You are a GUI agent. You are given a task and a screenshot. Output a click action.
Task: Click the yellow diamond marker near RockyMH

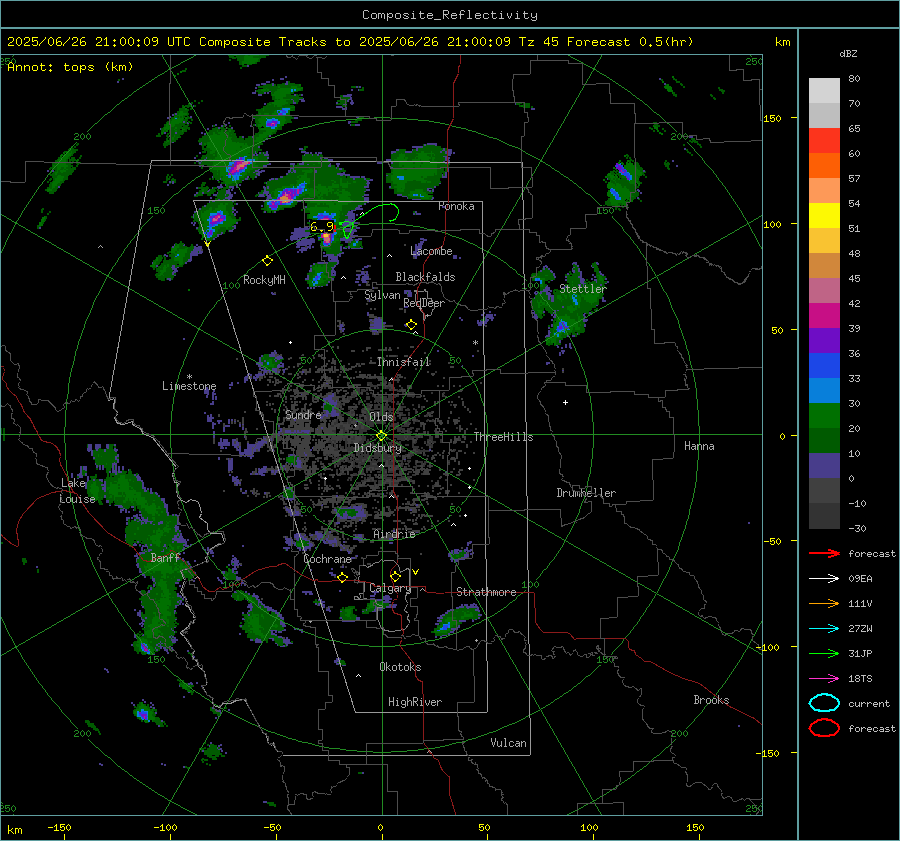(x=267, y=261)
